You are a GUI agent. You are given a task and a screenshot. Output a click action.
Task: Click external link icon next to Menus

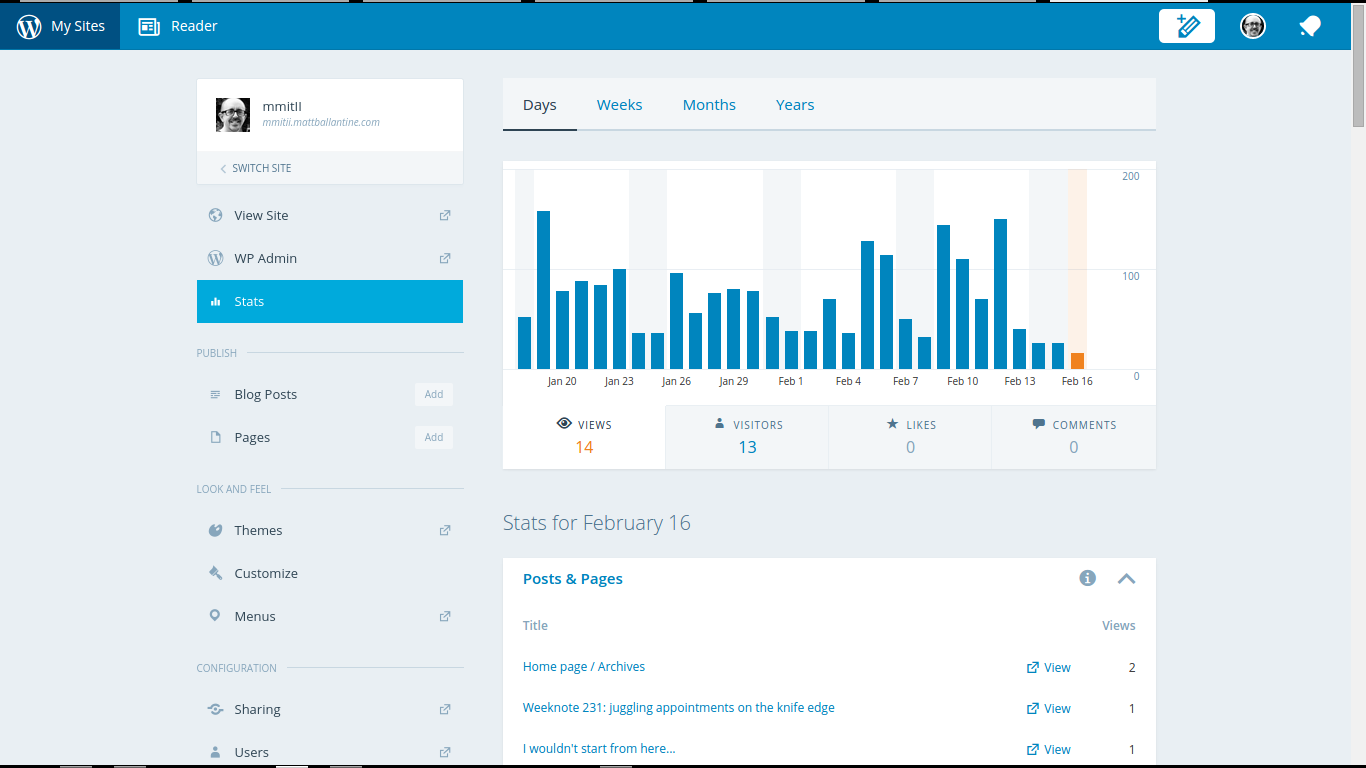coord(445,616)
